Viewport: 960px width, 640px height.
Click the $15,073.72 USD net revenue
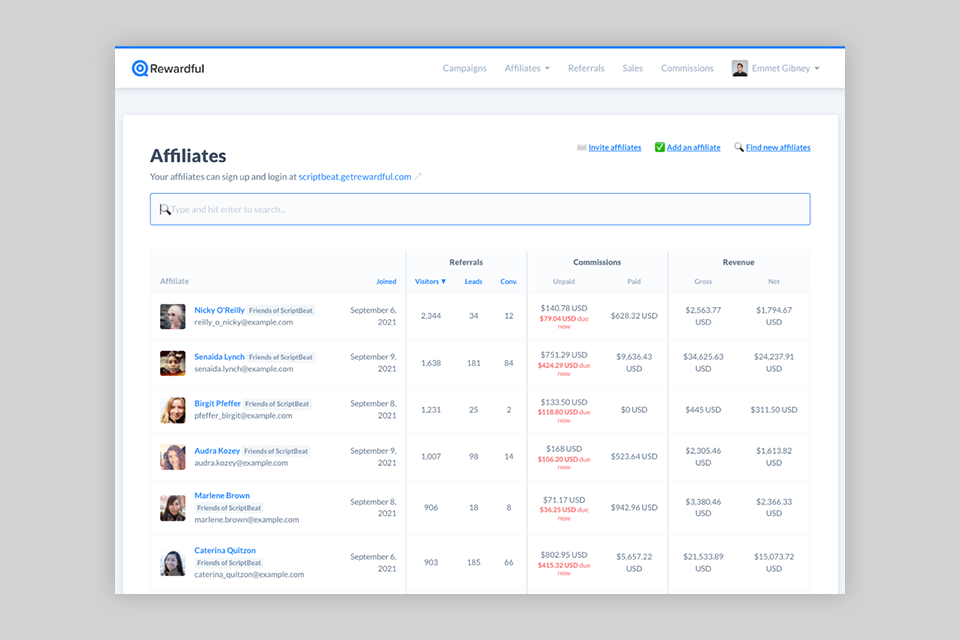click(774, 563)
